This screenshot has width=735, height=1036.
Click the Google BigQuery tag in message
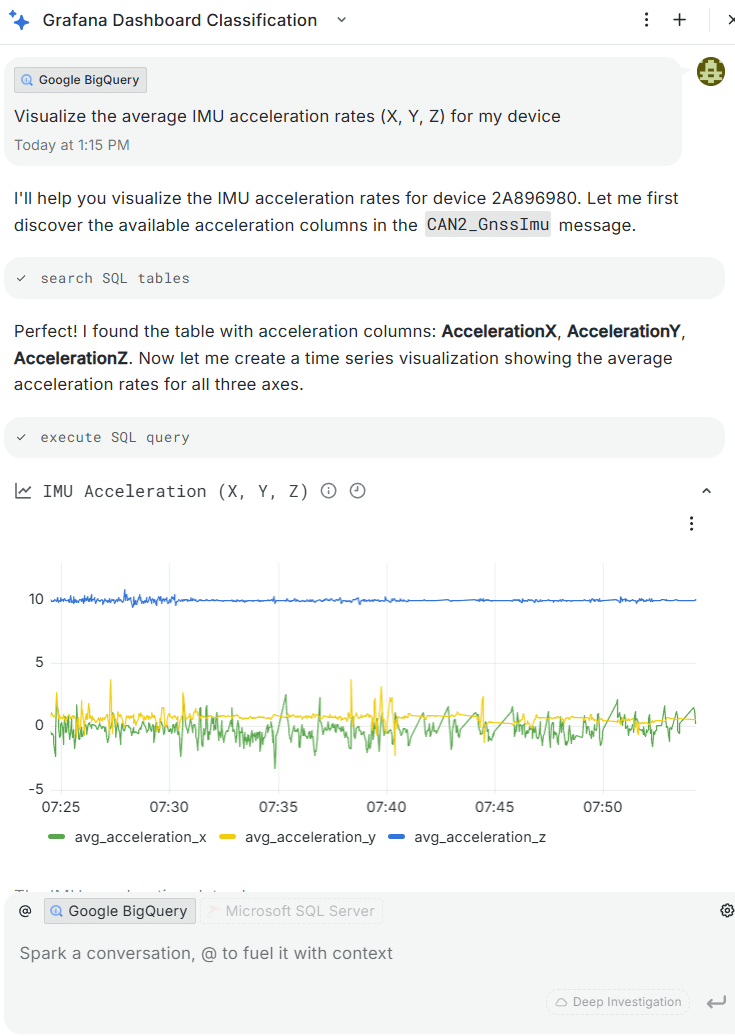point(81,80)
